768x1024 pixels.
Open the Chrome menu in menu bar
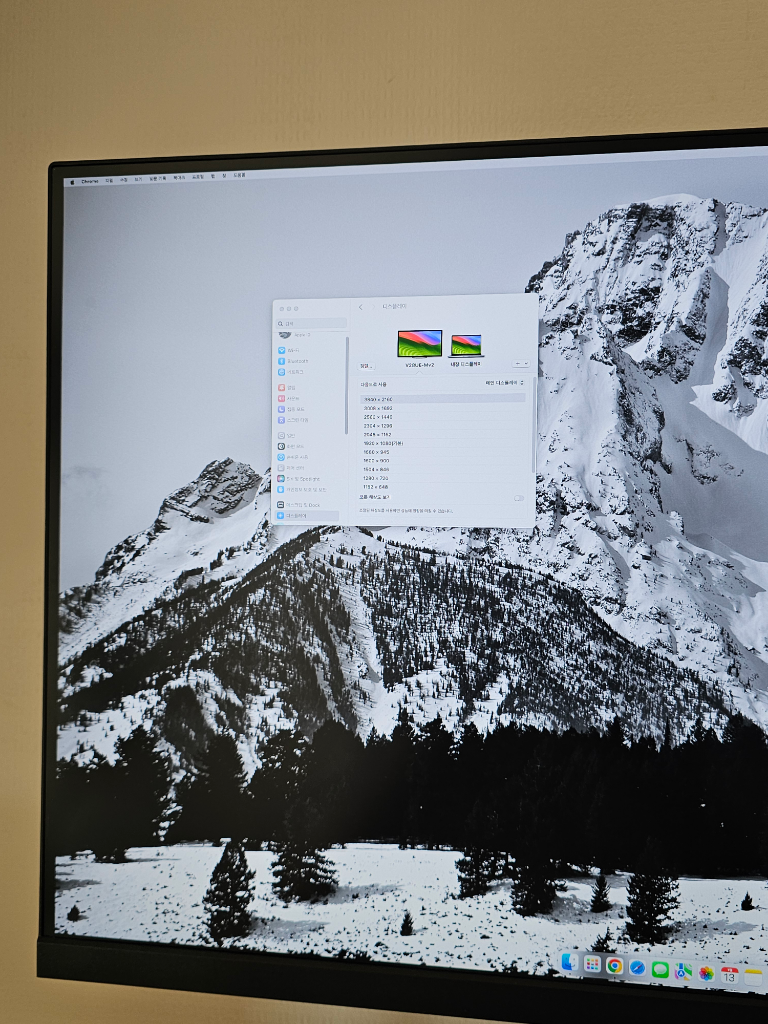point(90,181)
